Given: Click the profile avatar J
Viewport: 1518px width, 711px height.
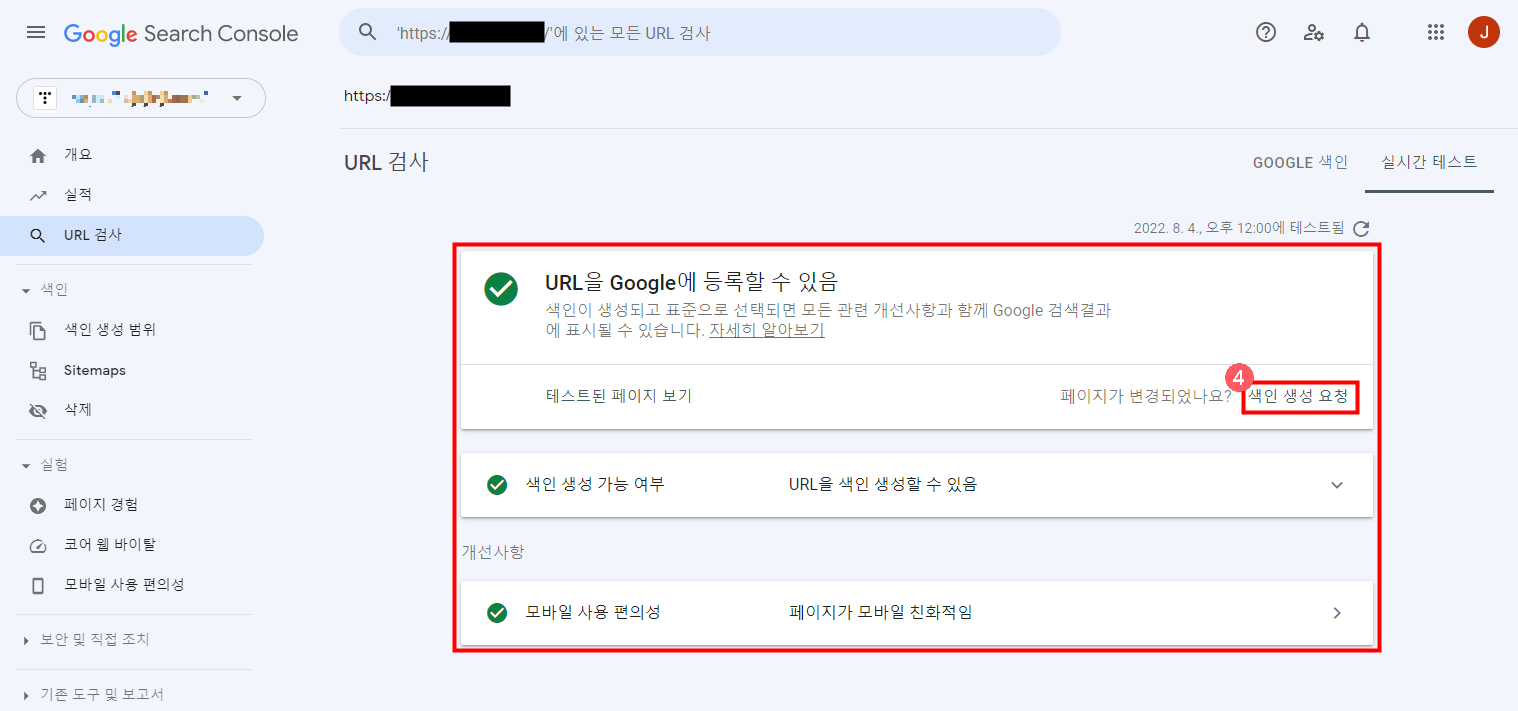Looking at the screenshot, I should (1484, 31).
